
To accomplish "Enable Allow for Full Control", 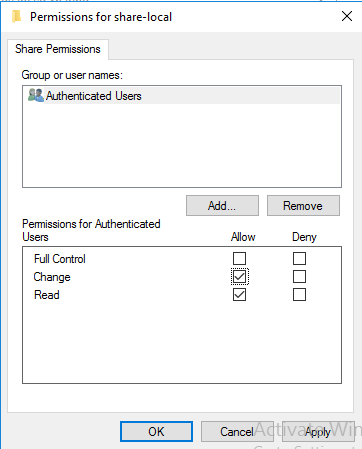I will tap(239, 258).
